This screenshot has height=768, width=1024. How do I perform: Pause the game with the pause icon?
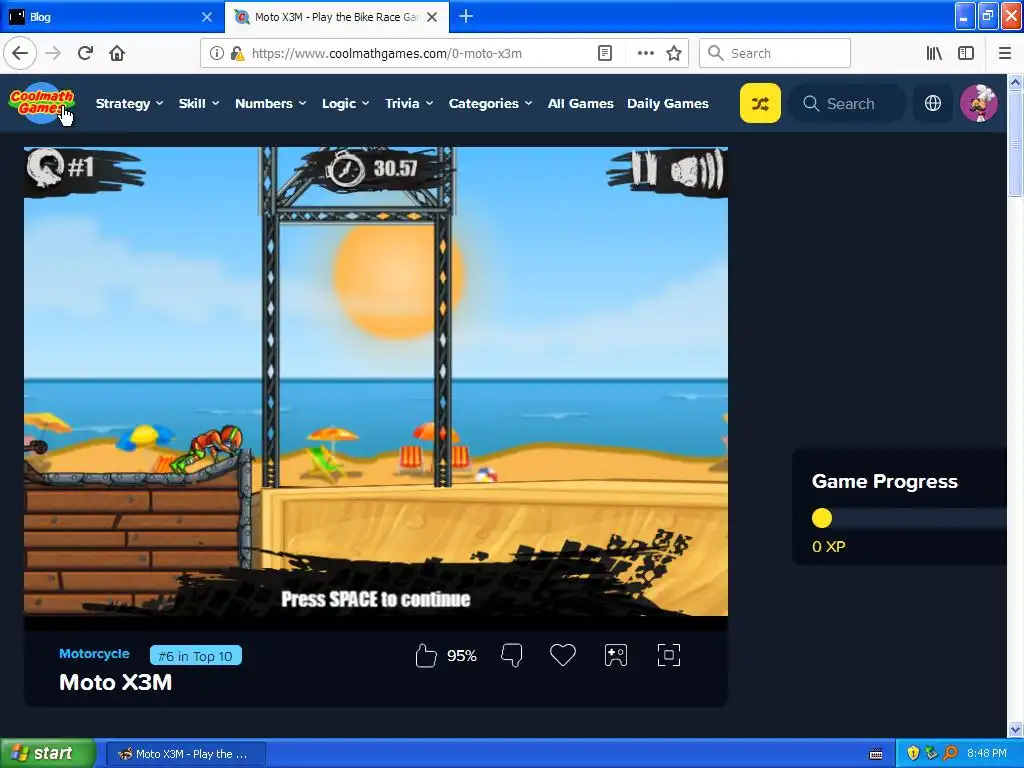point(643,168)
